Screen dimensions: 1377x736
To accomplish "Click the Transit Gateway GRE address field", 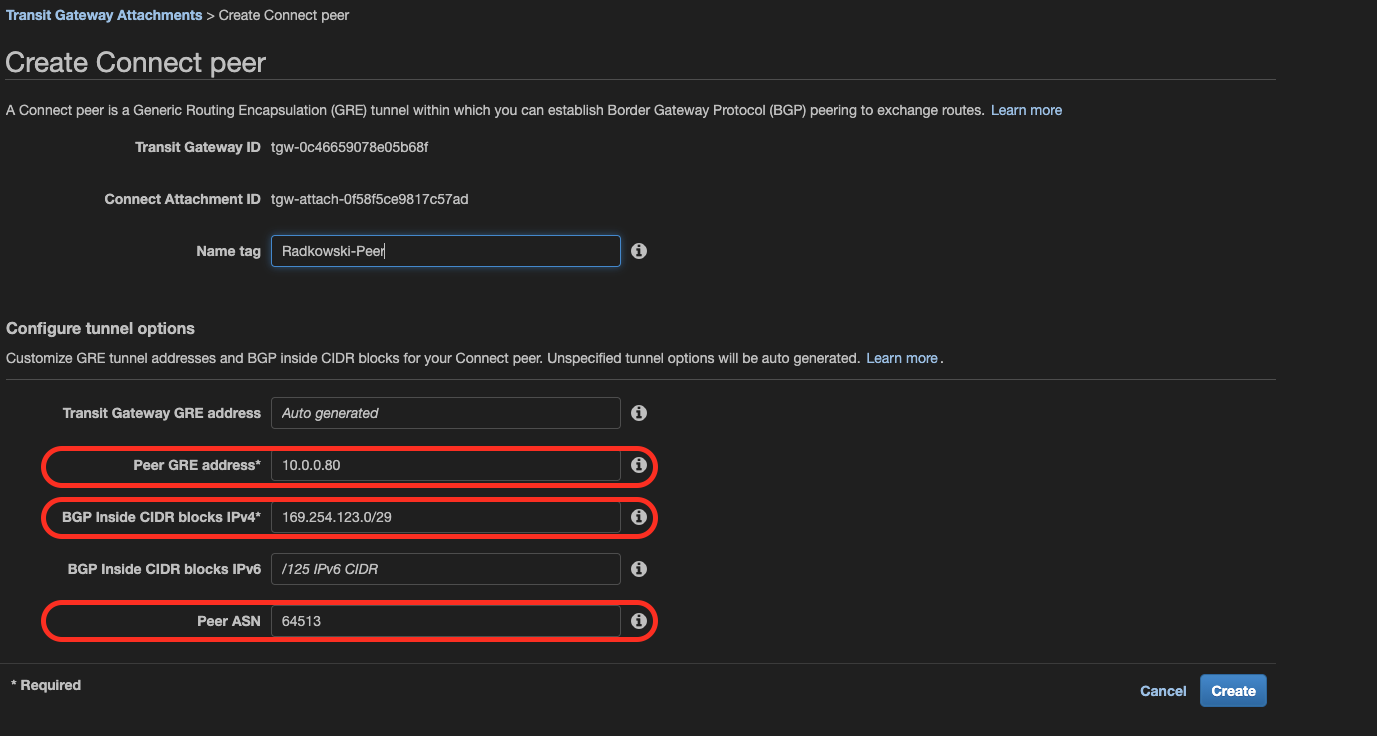I will (446, 413).
